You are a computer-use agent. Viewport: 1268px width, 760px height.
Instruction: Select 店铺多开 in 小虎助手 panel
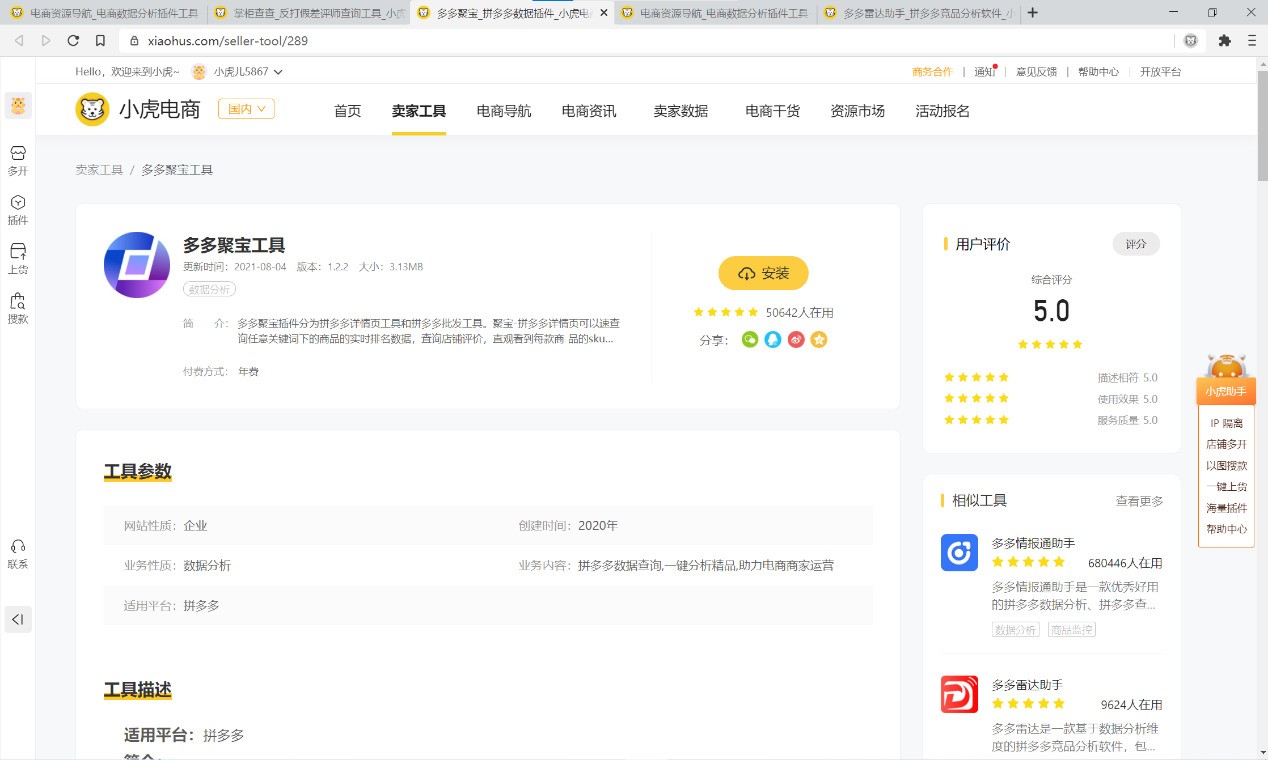pyautogui.click(x=1226, y=444)
